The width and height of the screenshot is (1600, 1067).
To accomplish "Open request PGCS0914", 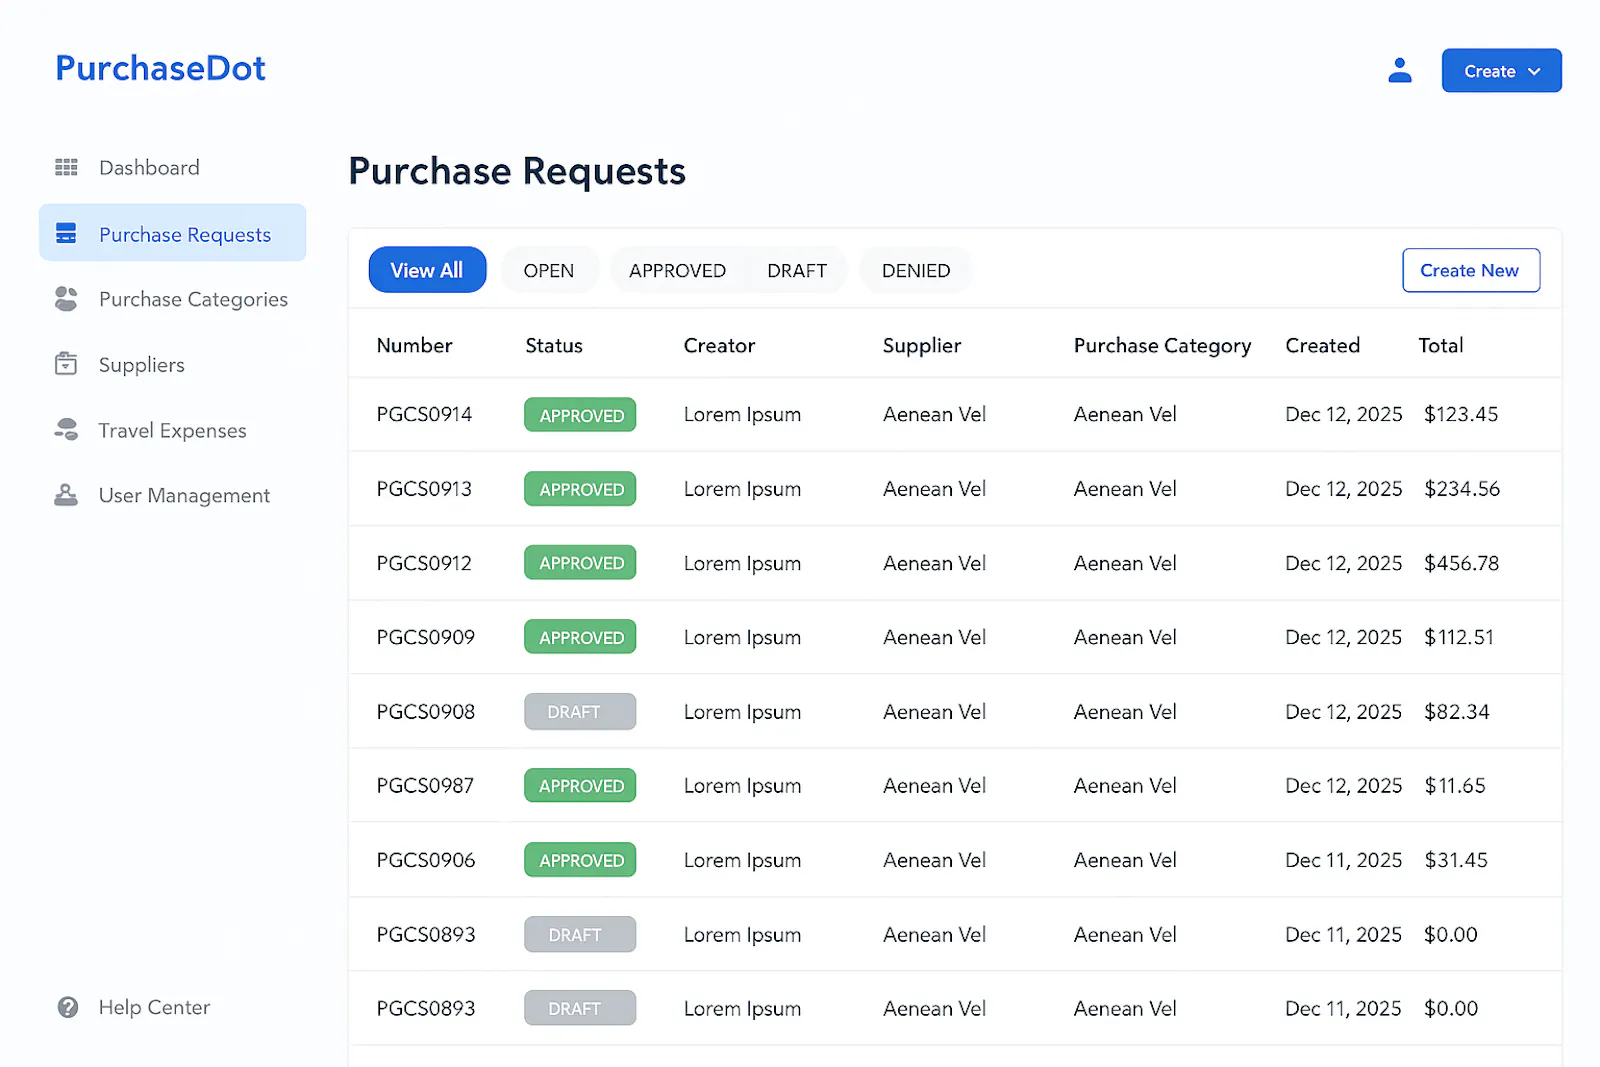I will click(424, 414).
